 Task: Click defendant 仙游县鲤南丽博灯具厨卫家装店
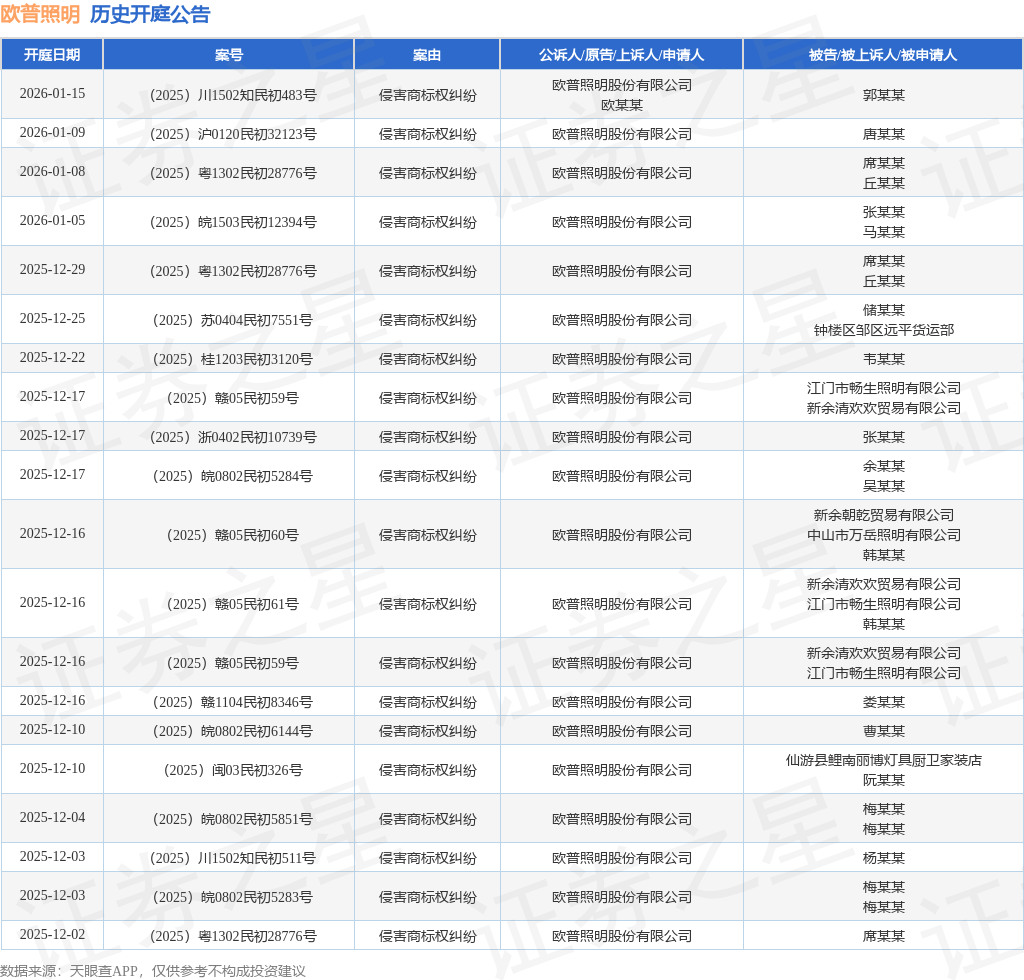pos(884,760)
